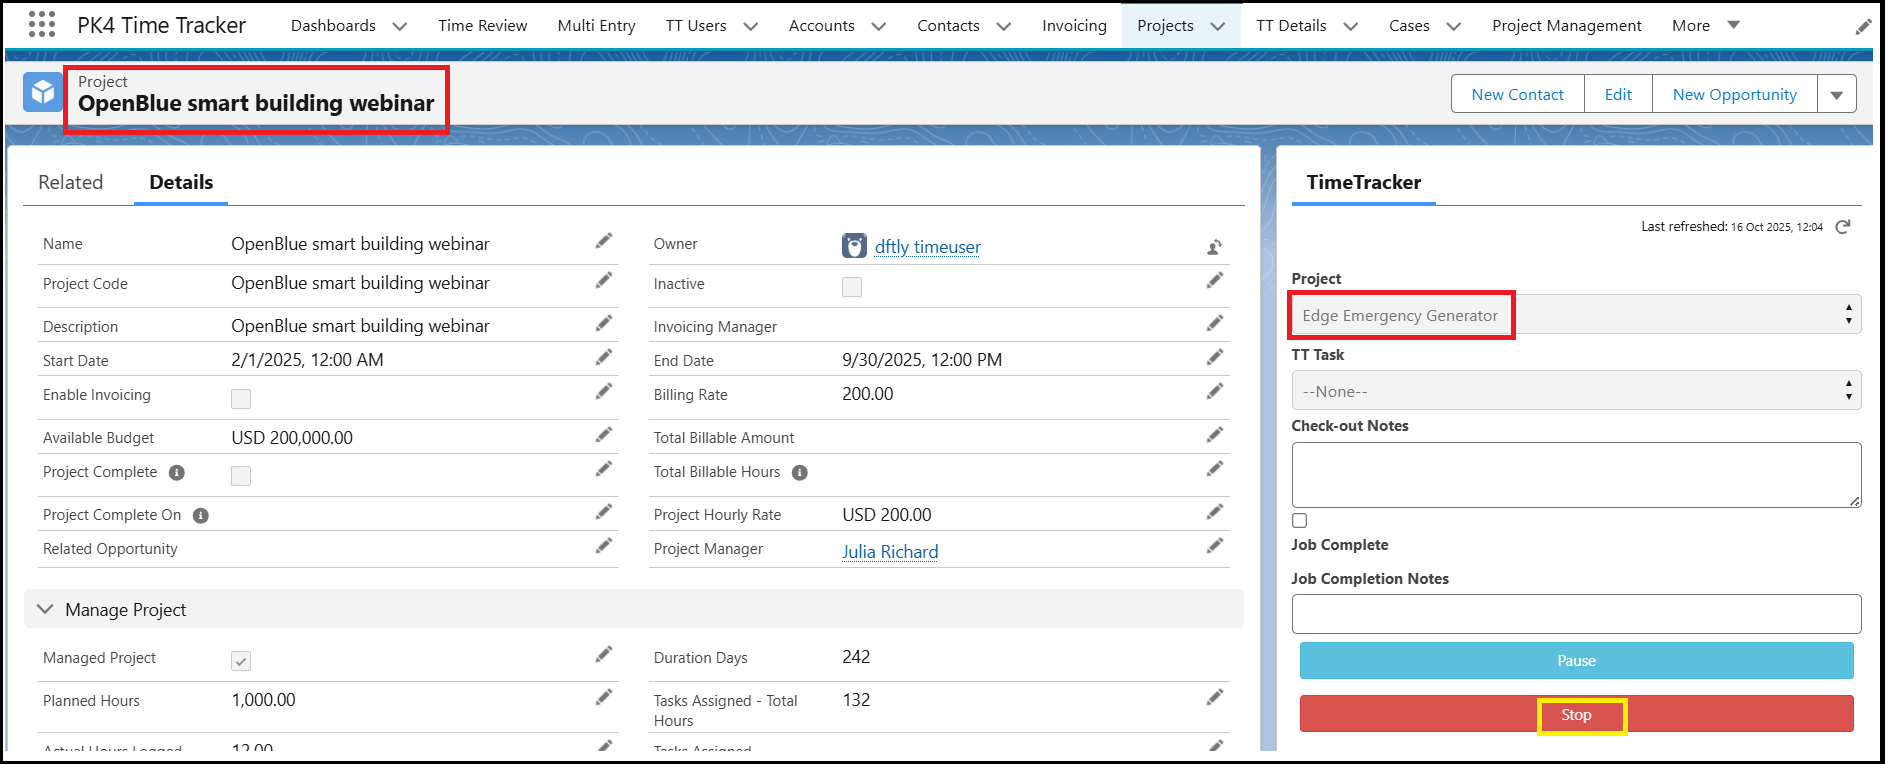Open Time Review in the nav bar
The width and height of the screenshot is (1886, 764).
pos(483,26)
